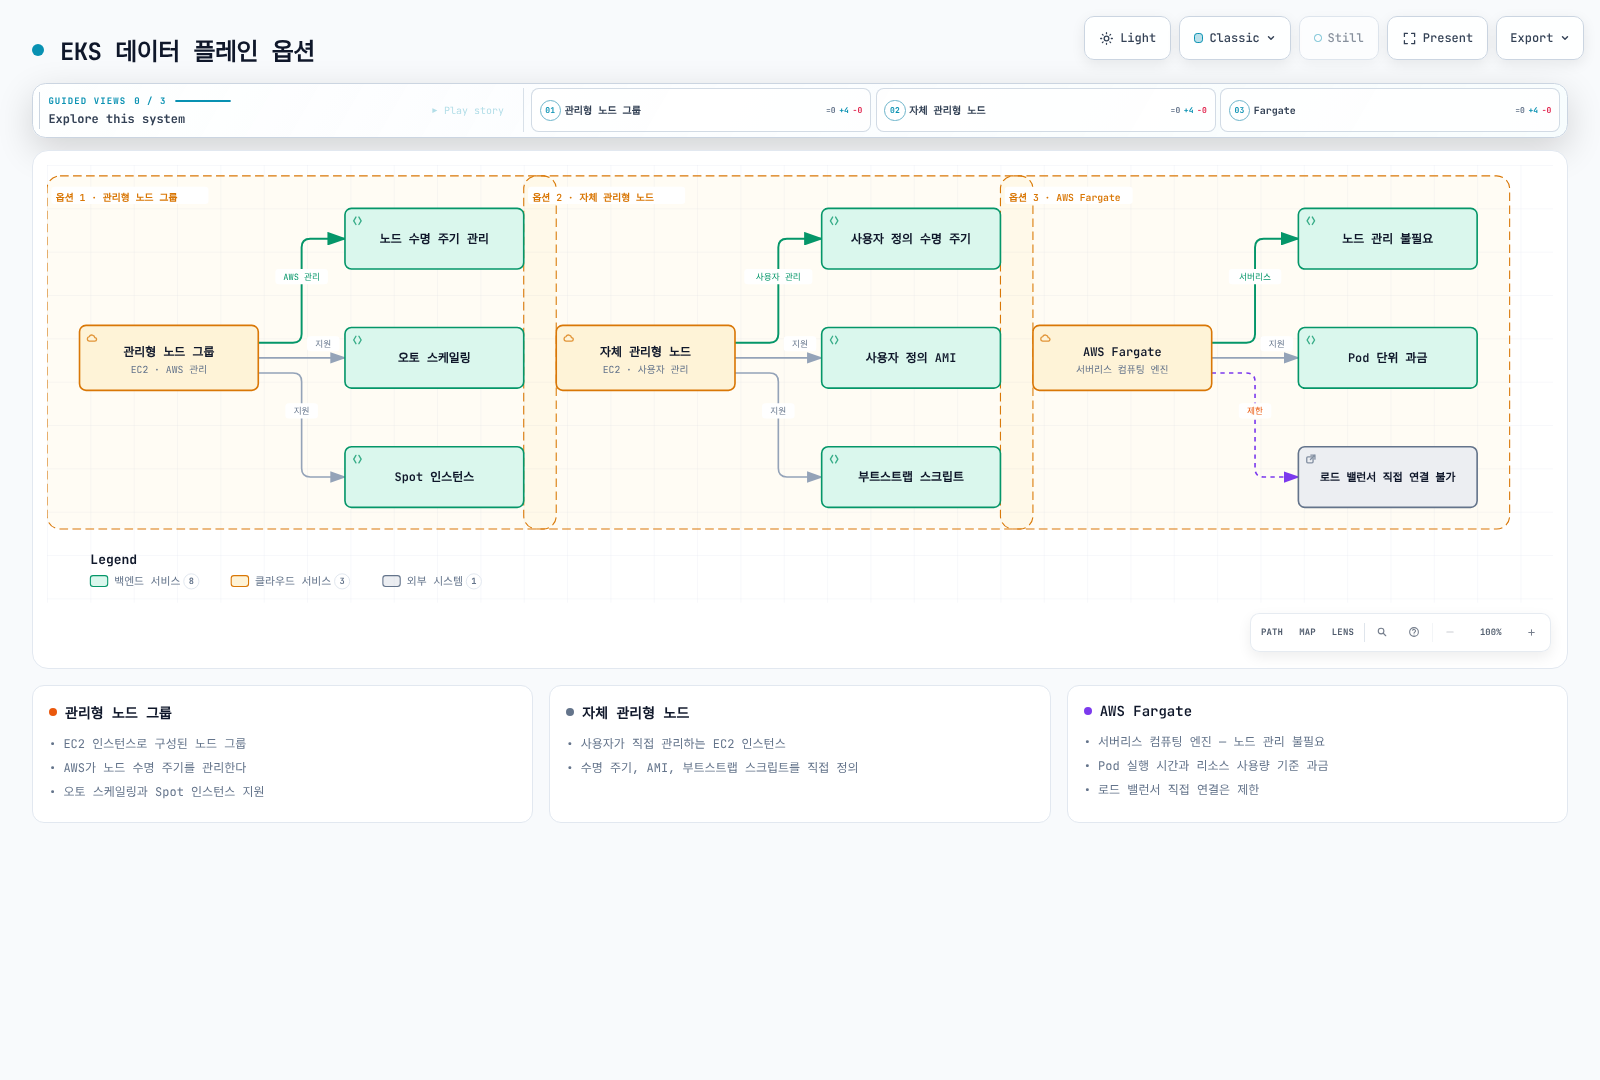Click the code icon on 사용자 정의 수명 주기 node
Viewport: 1600px width, 1080px height.
click(834, 221)
